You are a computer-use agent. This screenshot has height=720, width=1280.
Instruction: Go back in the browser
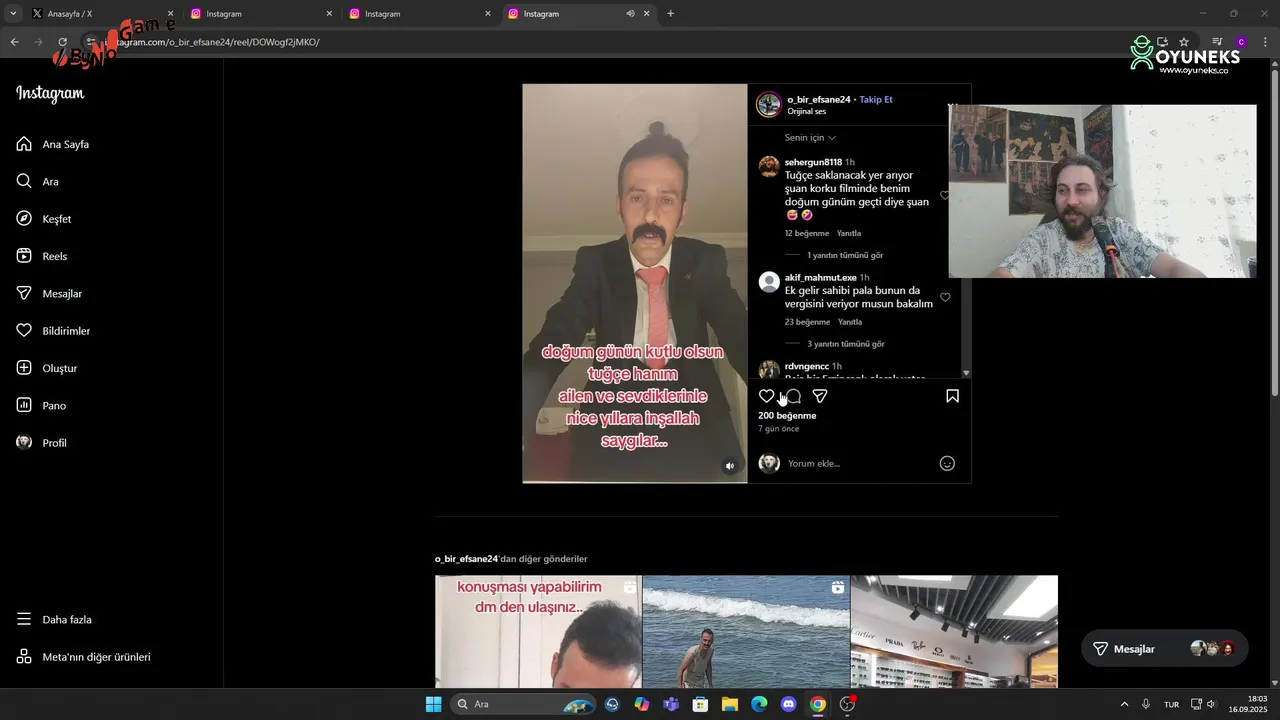[14, 42]
